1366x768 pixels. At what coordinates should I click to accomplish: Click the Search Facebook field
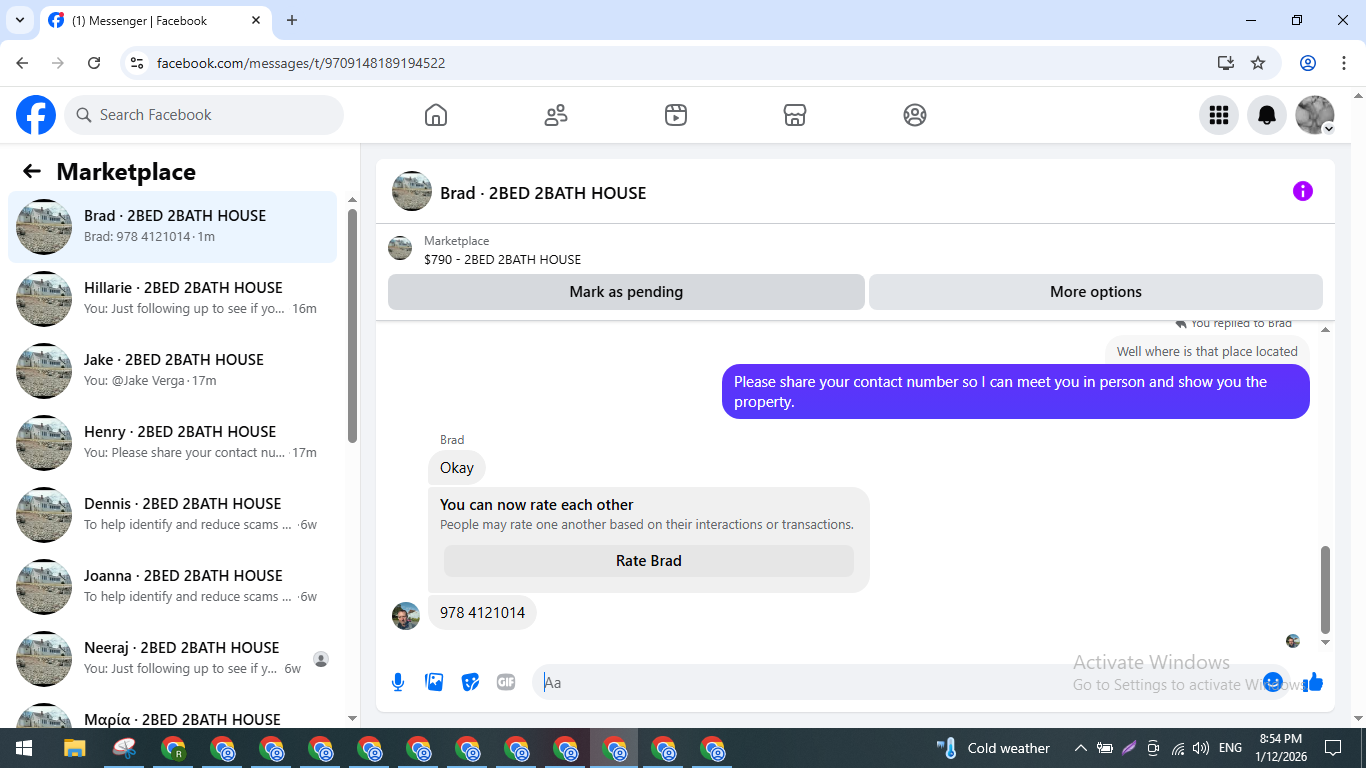click(204, 115)
